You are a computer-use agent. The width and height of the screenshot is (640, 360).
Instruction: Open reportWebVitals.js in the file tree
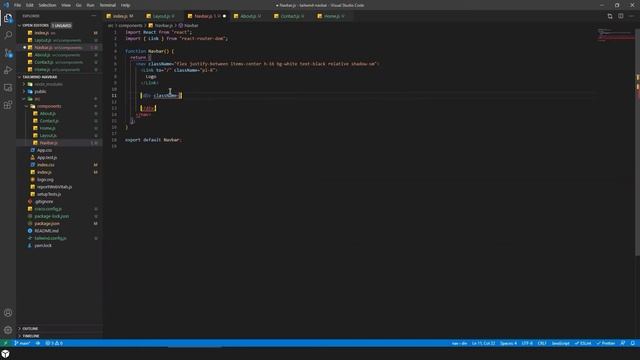coord(54,187)
